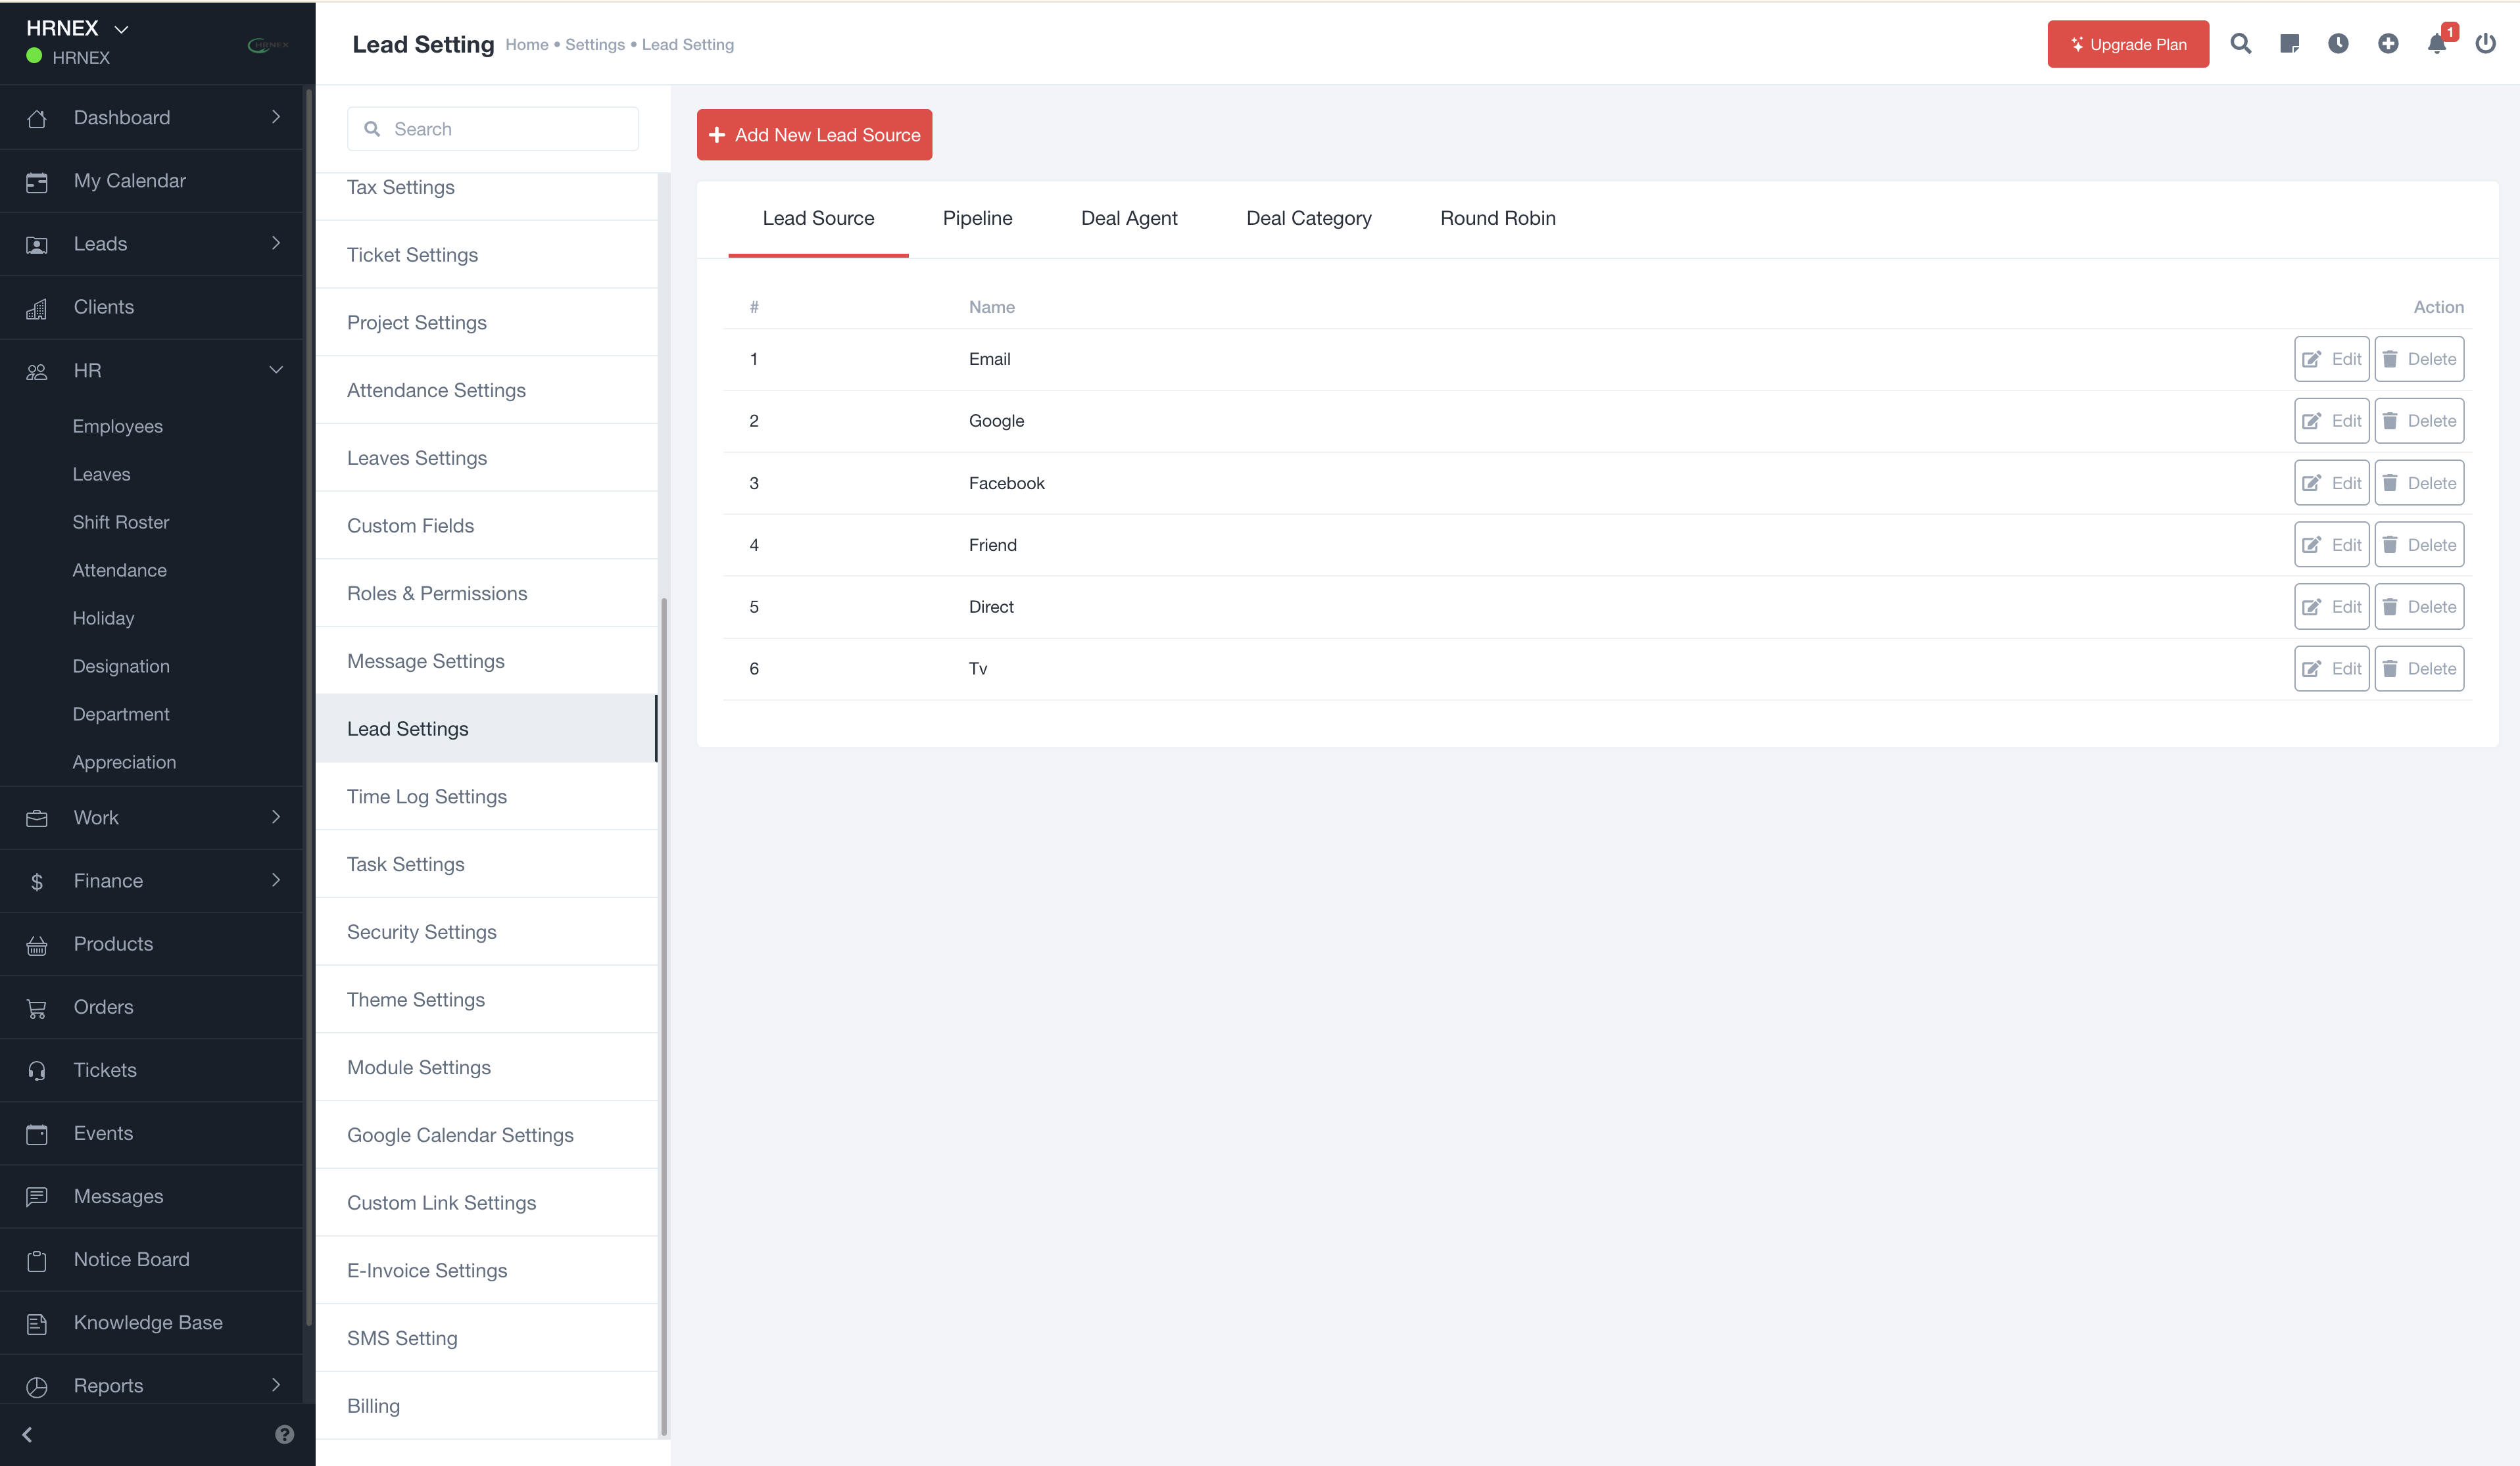Edit the Direct lead source
Image resolution: width=2520 pixels, height=1466 pixels.
[x=2331, y=607]
